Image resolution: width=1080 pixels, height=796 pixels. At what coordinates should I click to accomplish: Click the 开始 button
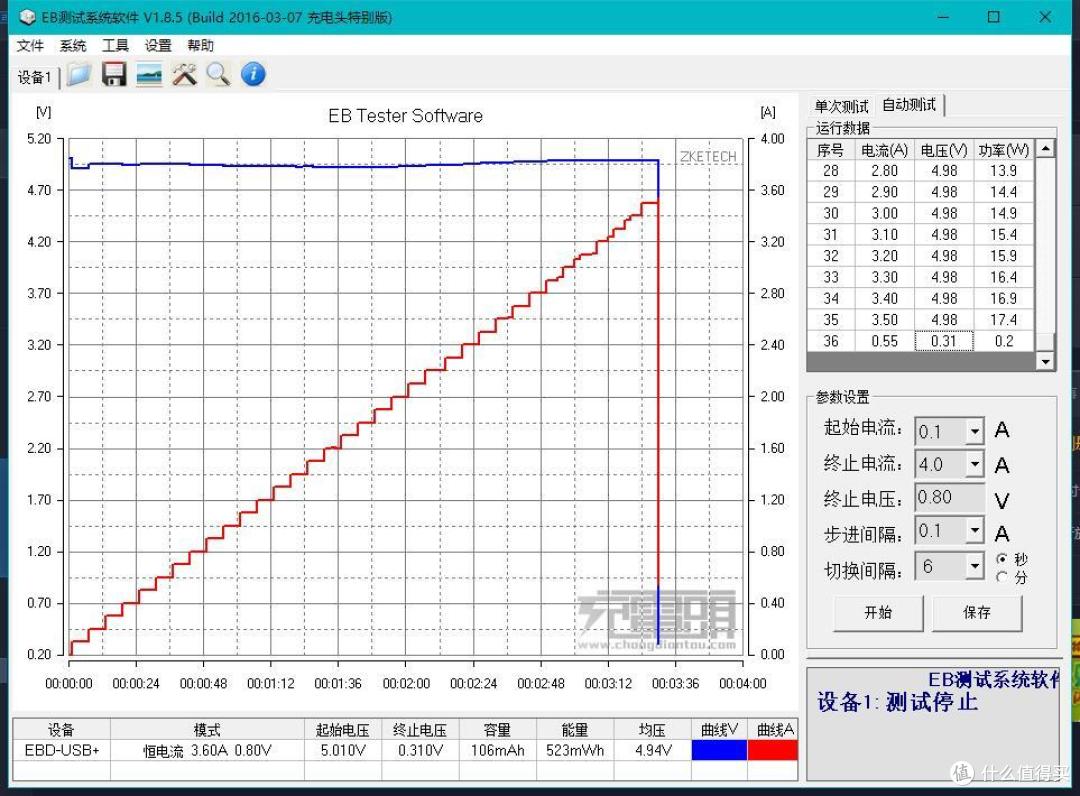coord(878,613)
